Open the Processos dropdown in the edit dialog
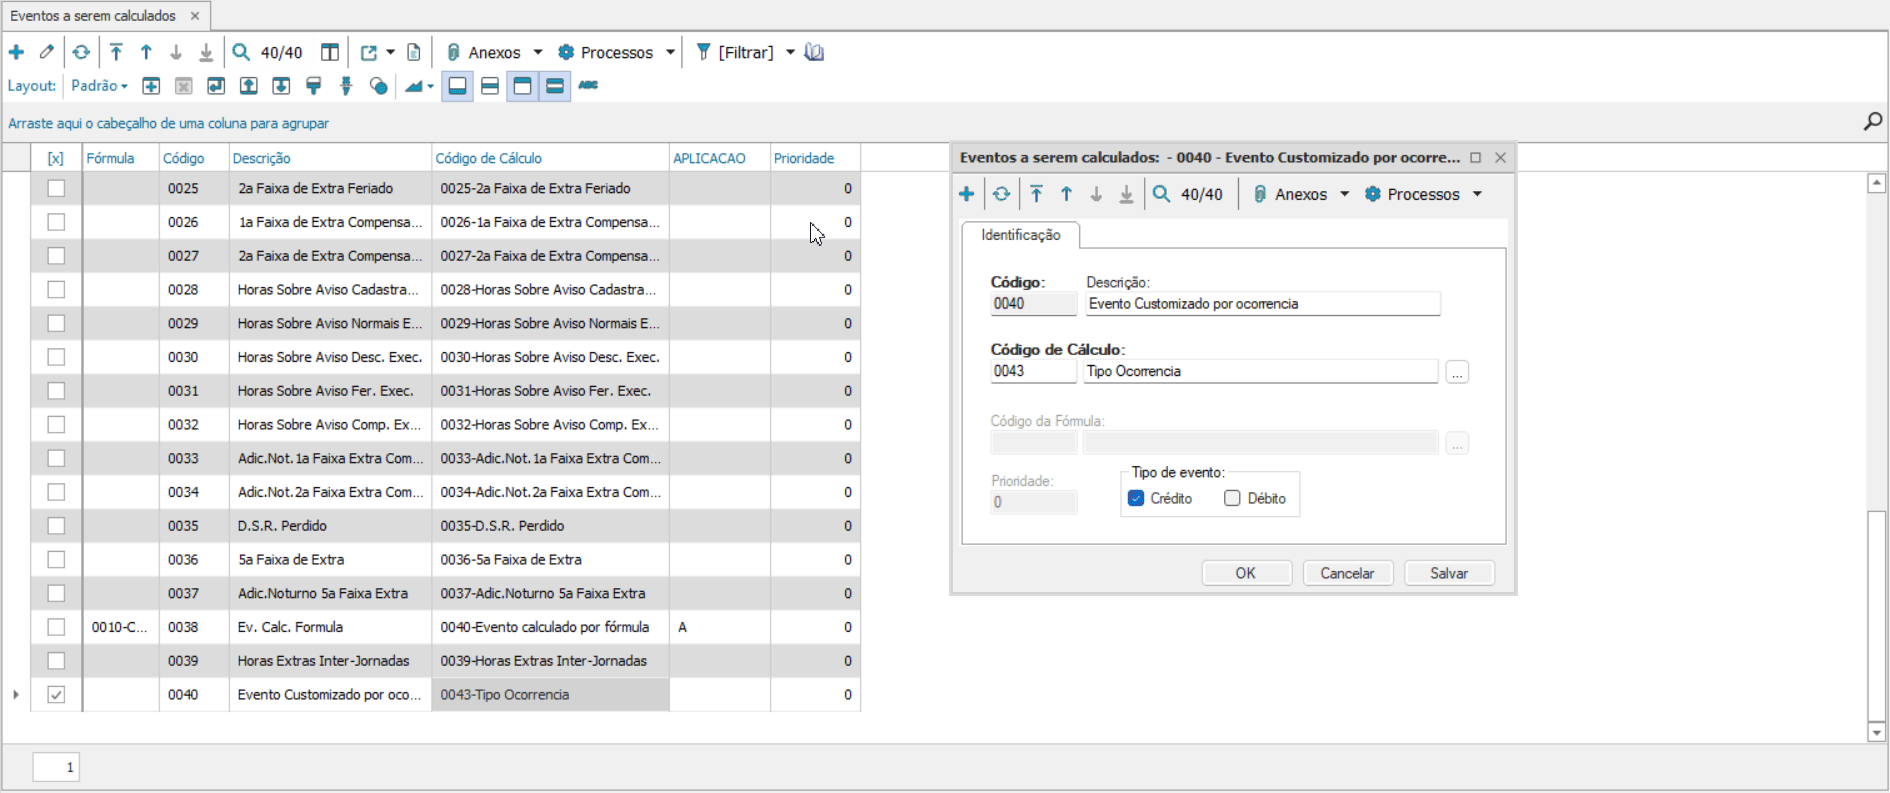This screenshot has width=1890, height=793. 1477,194
